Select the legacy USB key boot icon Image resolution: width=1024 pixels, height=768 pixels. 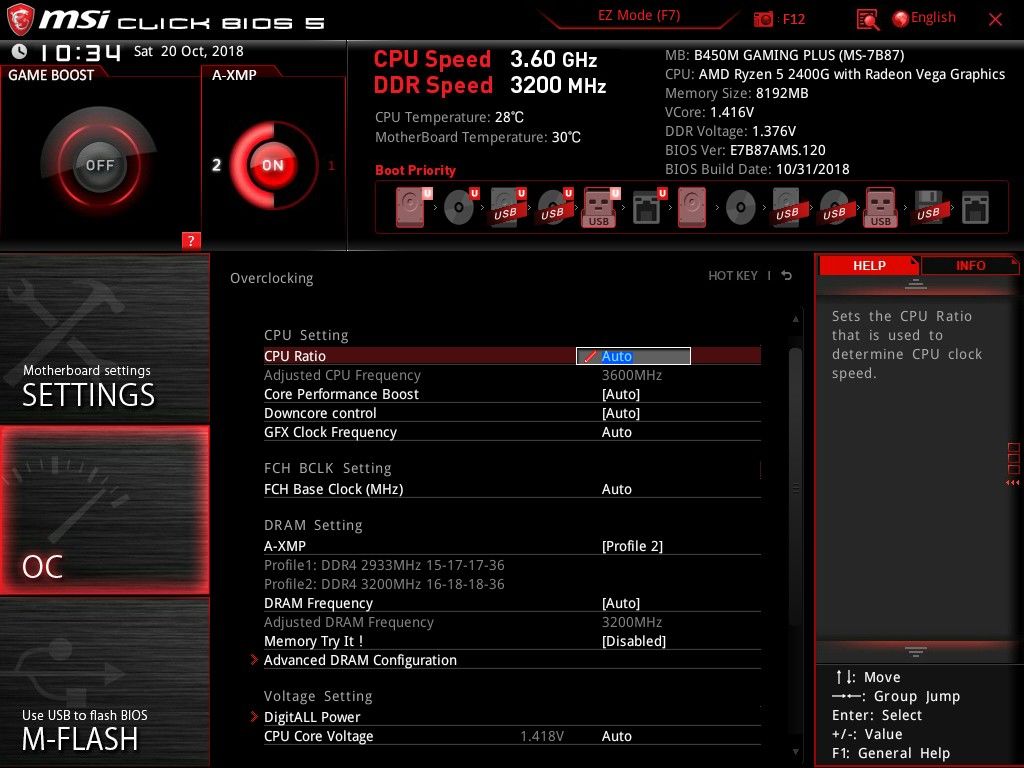[x=880, y=207]
